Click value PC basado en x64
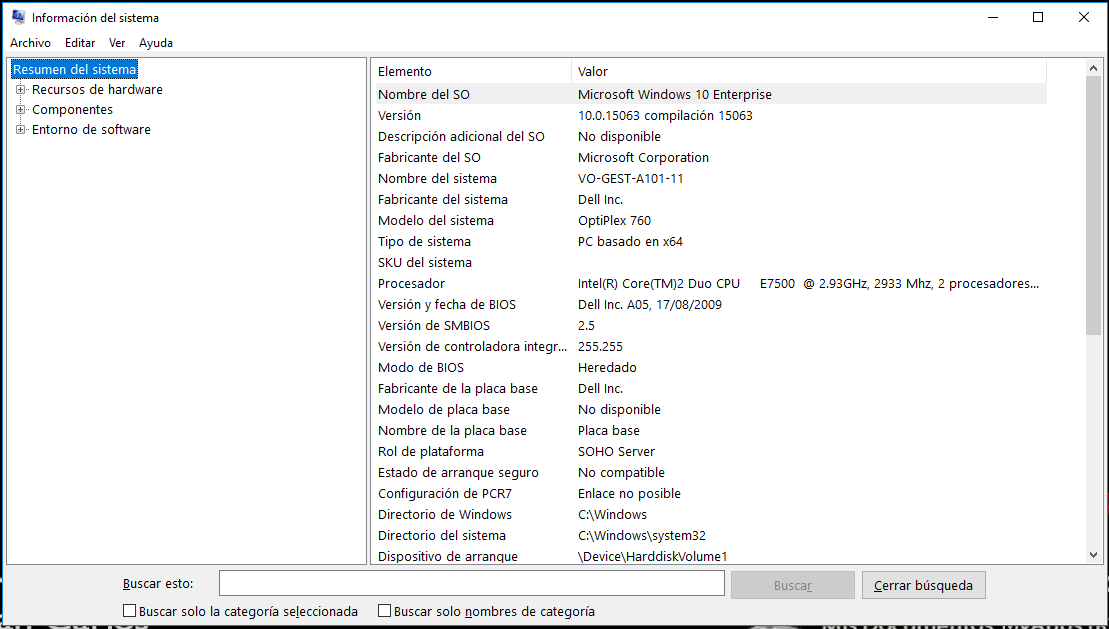The height and width of the screenshot is (629, 1109). pos(630,241)
